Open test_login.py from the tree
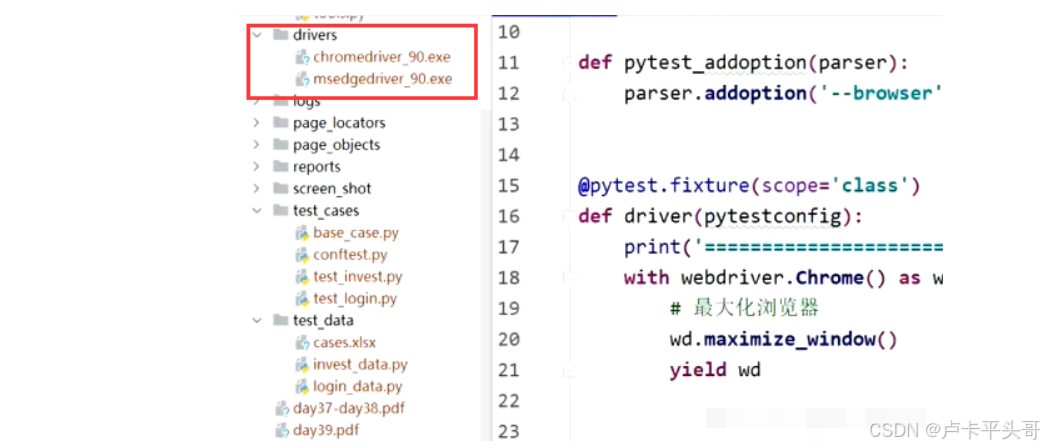This screenshot has height=448, width=1044. 355,299
